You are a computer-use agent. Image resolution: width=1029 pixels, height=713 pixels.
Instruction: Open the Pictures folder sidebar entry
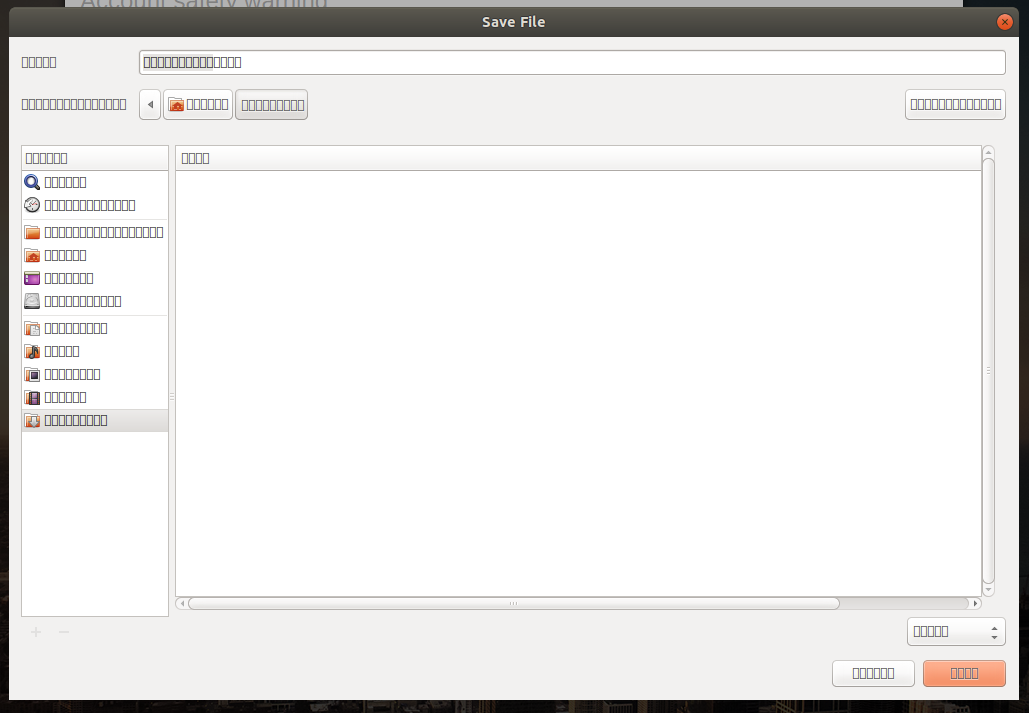94,374
